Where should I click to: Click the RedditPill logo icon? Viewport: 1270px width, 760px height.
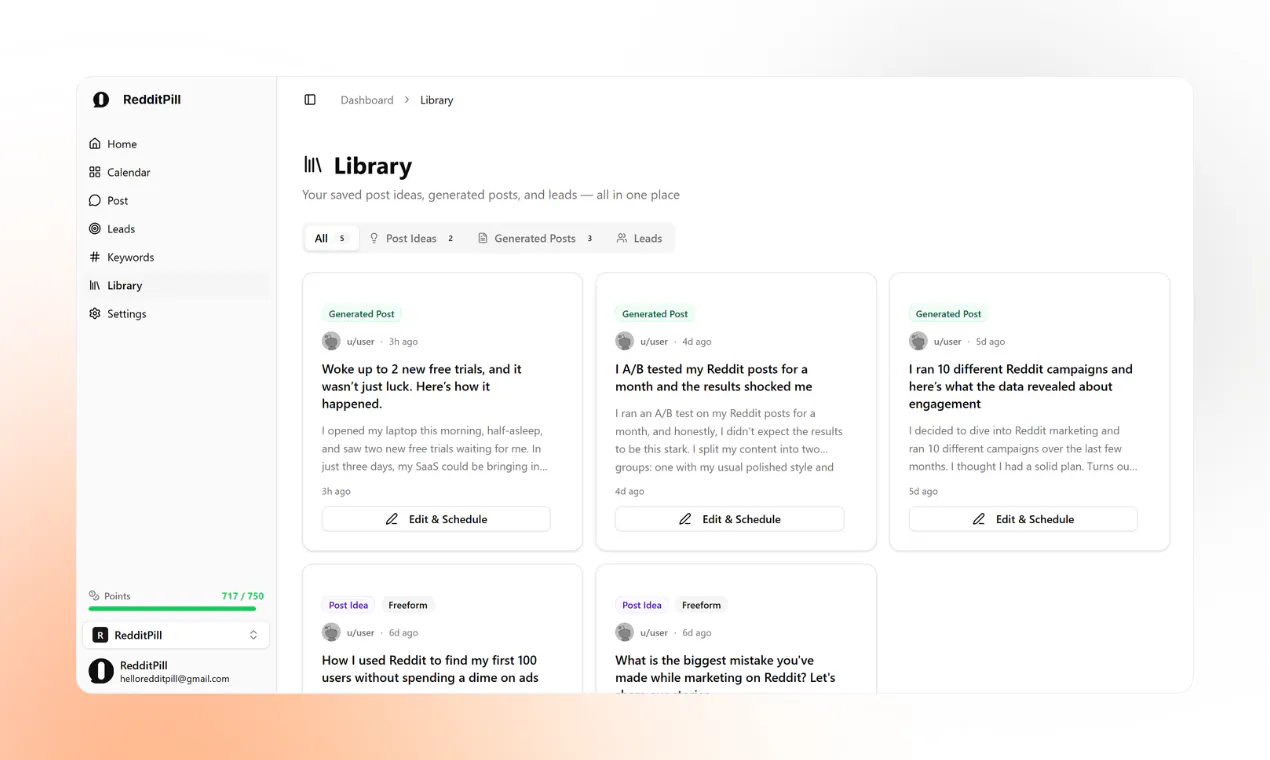pyautogui.click(x=101, y=100)
